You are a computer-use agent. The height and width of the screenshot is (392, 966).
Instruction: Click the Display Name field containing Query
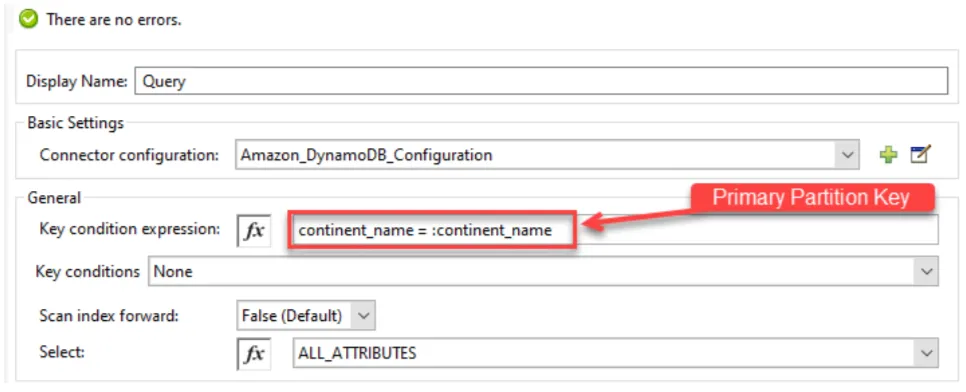[541, 81]
